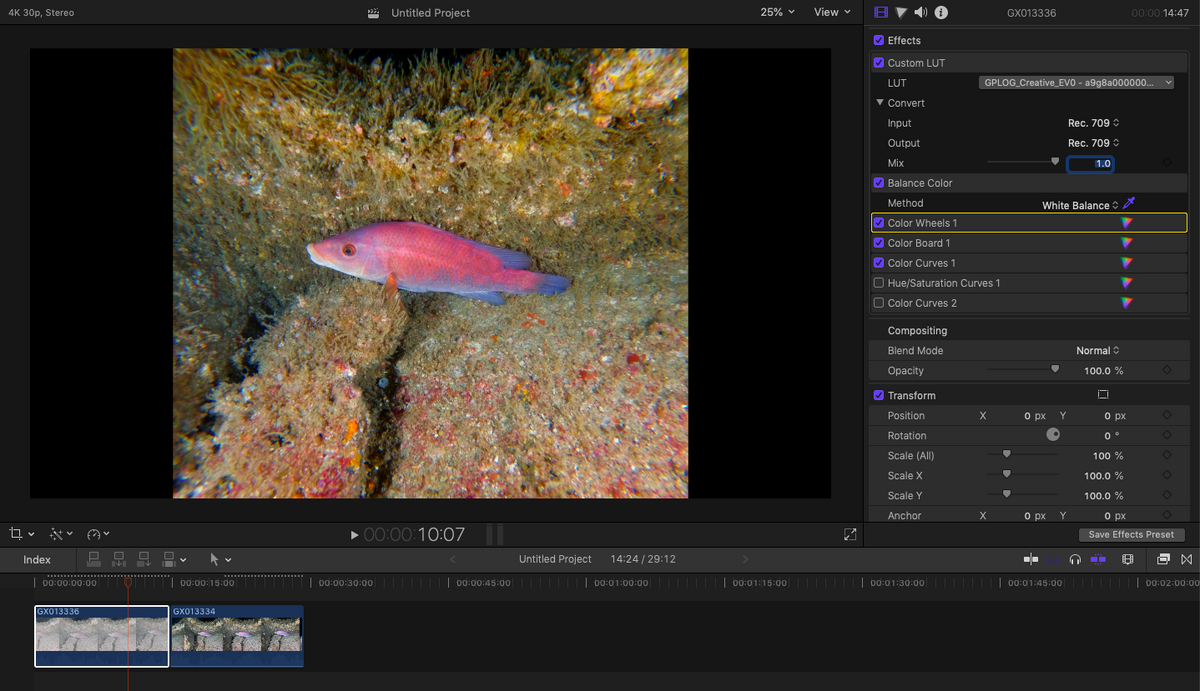Screen dimensions: 1200x691
Task: Enable Hue/Saturation Curves 1
Action: (878, 283)
